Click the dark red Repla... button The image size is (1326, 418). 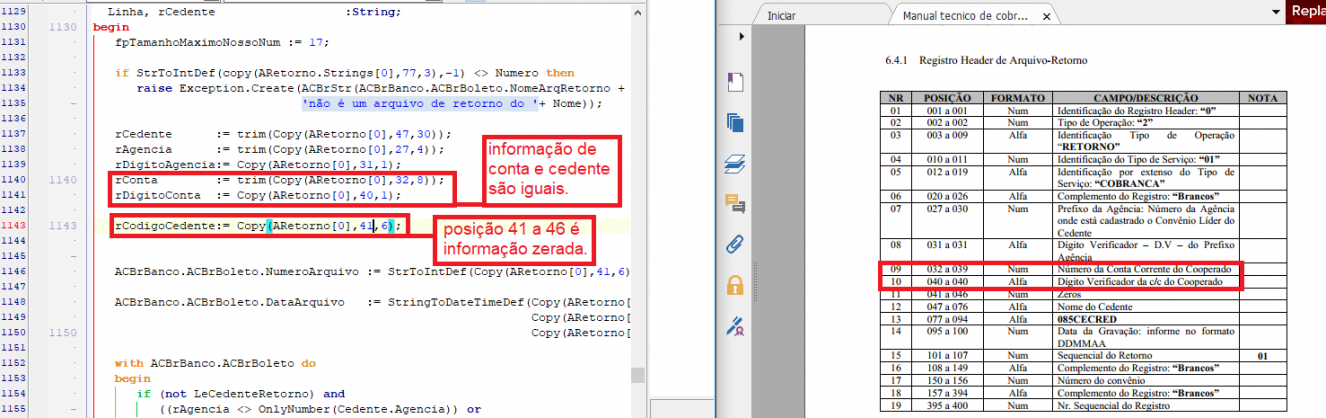(x=1306, y=11)
